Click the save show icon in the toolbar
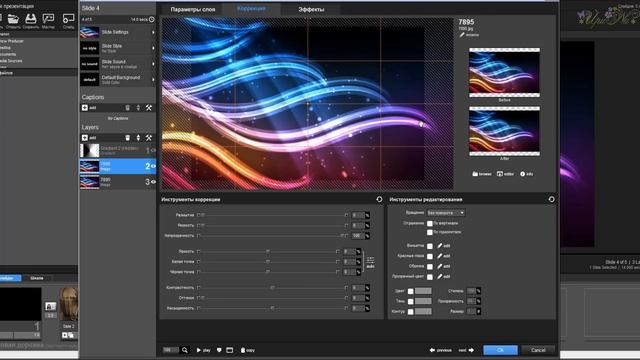640x360 pixels. coord(31,18)
